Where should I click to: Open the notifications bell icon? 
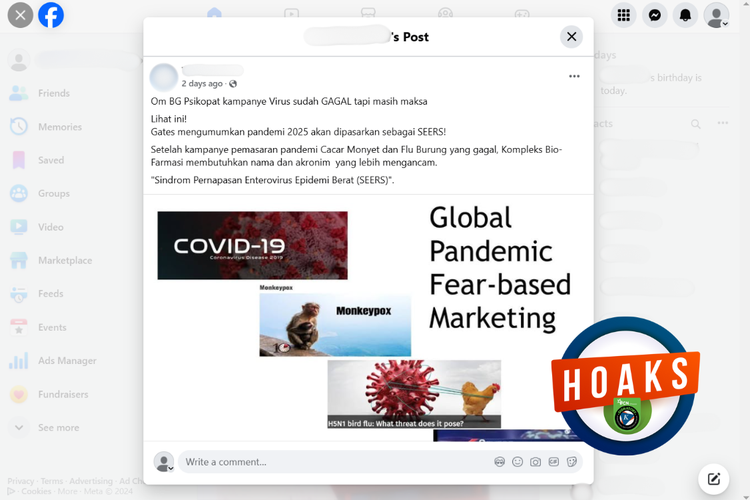tap(685, 15)
